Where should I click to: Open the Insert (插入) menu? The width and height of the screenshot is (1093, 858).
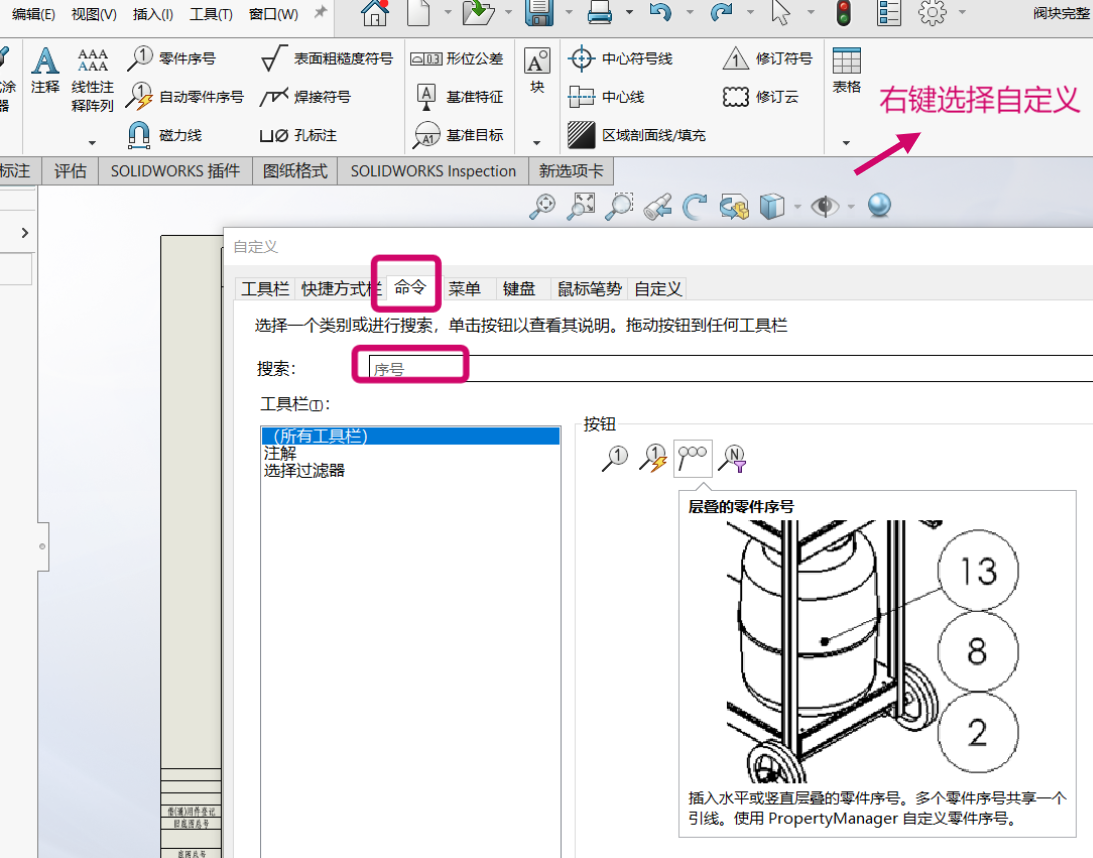(x=153, y=14)
